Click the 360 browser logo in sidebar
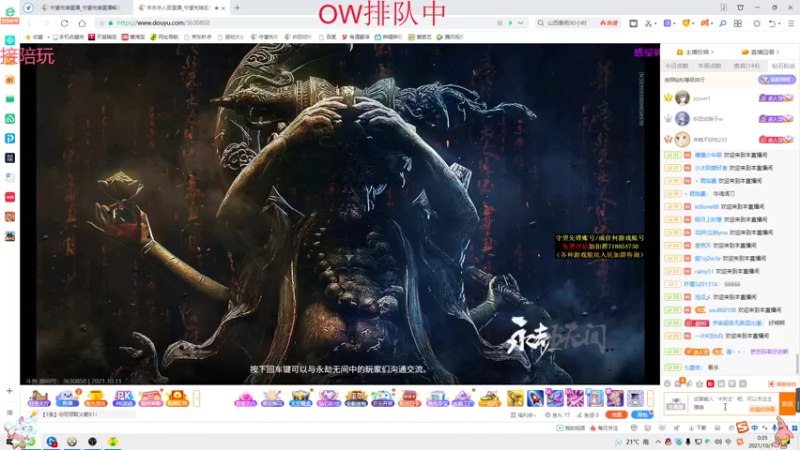This screenshot has height=450, width=800. pyautogui.click(x=10, y=12)
